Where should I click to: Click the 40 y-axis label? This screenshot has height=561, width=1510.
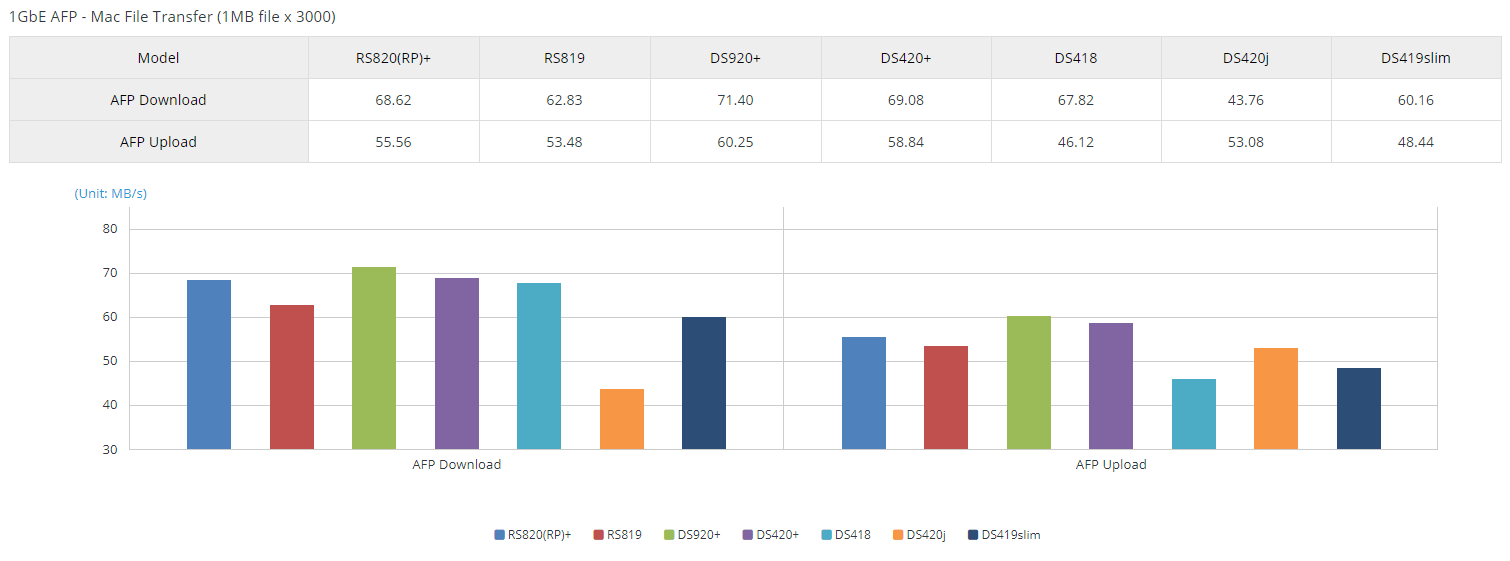110,405
